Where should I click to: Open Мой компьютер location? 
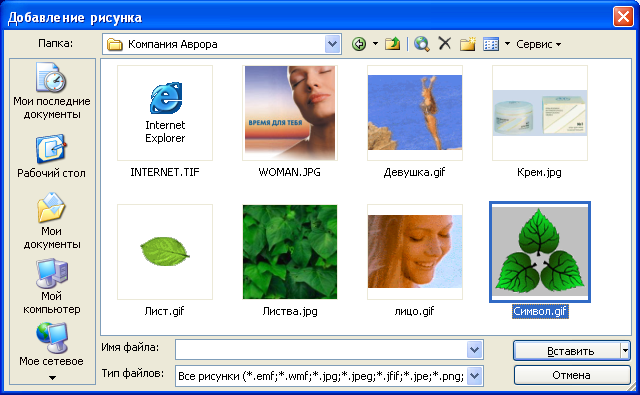(51, 286)
